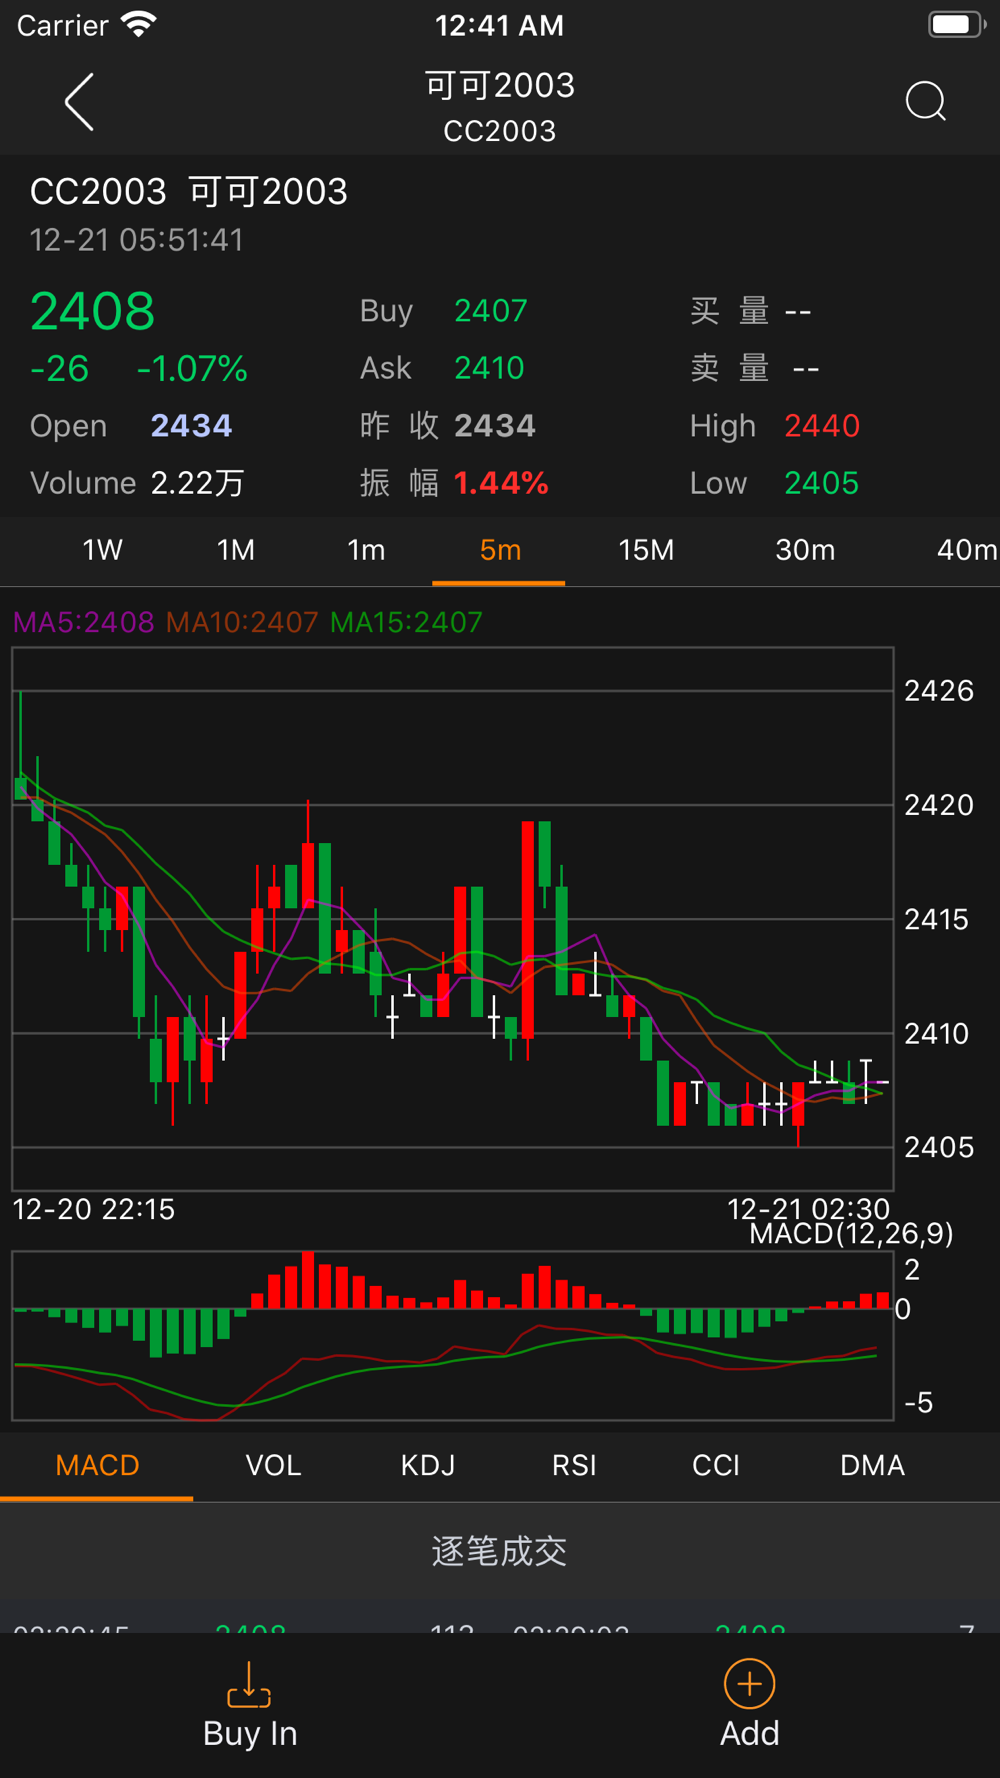Show the KDJ indicator
The image size is (1000, 1778).
(x=428, y=1465)
